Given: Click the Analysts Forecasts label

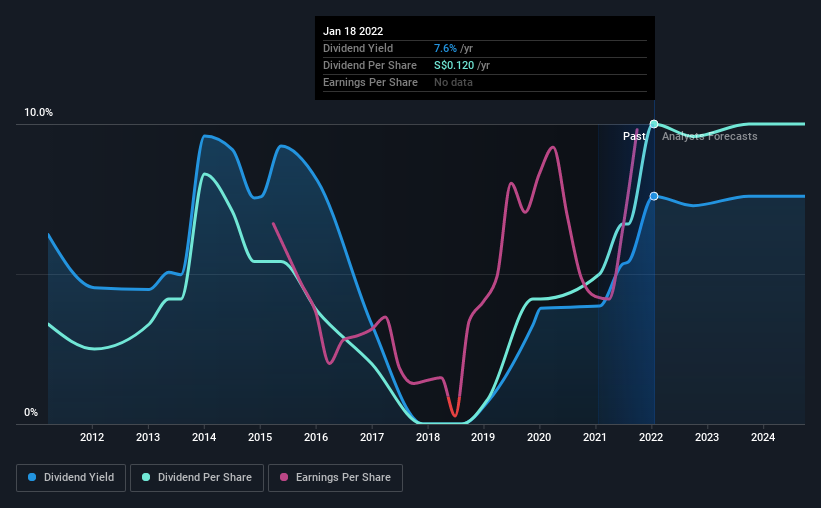Looking at the screenshot, I should coord(709,136).
